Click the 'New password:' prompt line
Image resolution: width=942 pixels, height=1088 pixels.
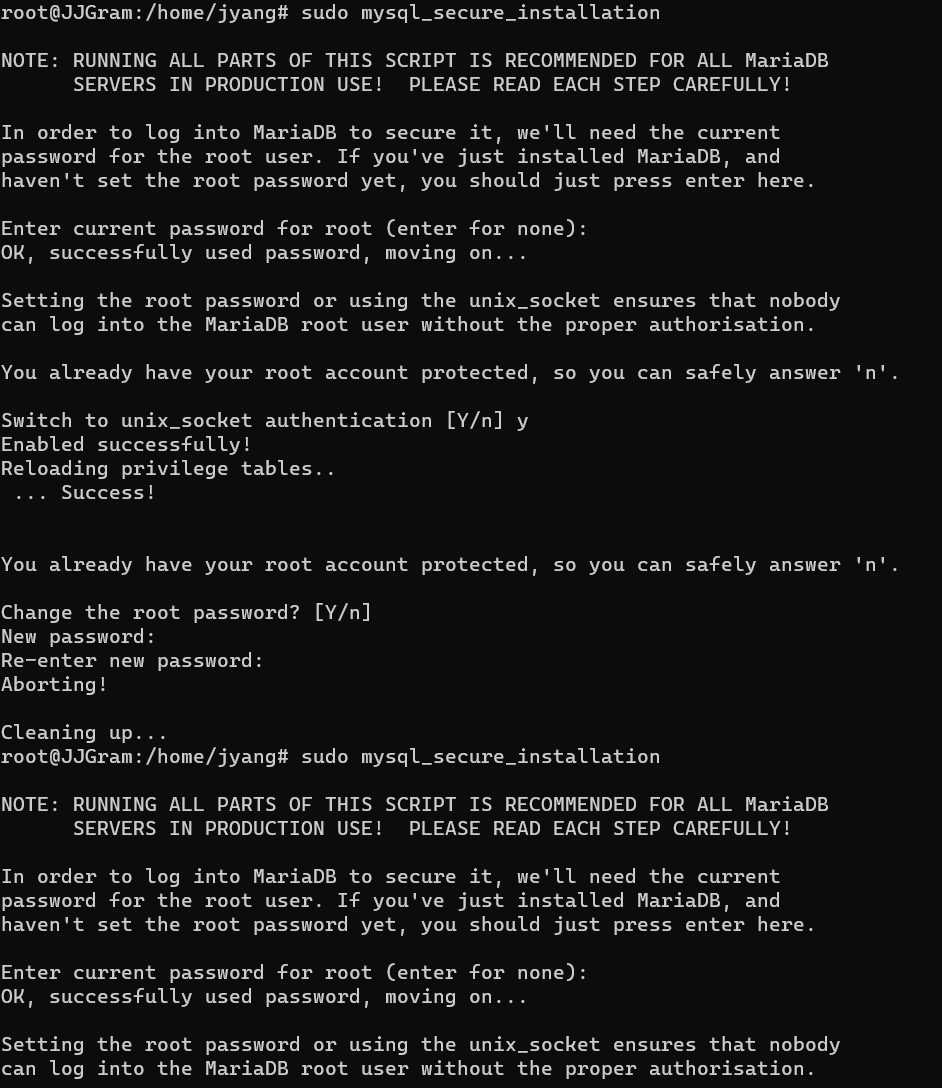(x=78, y=637)
